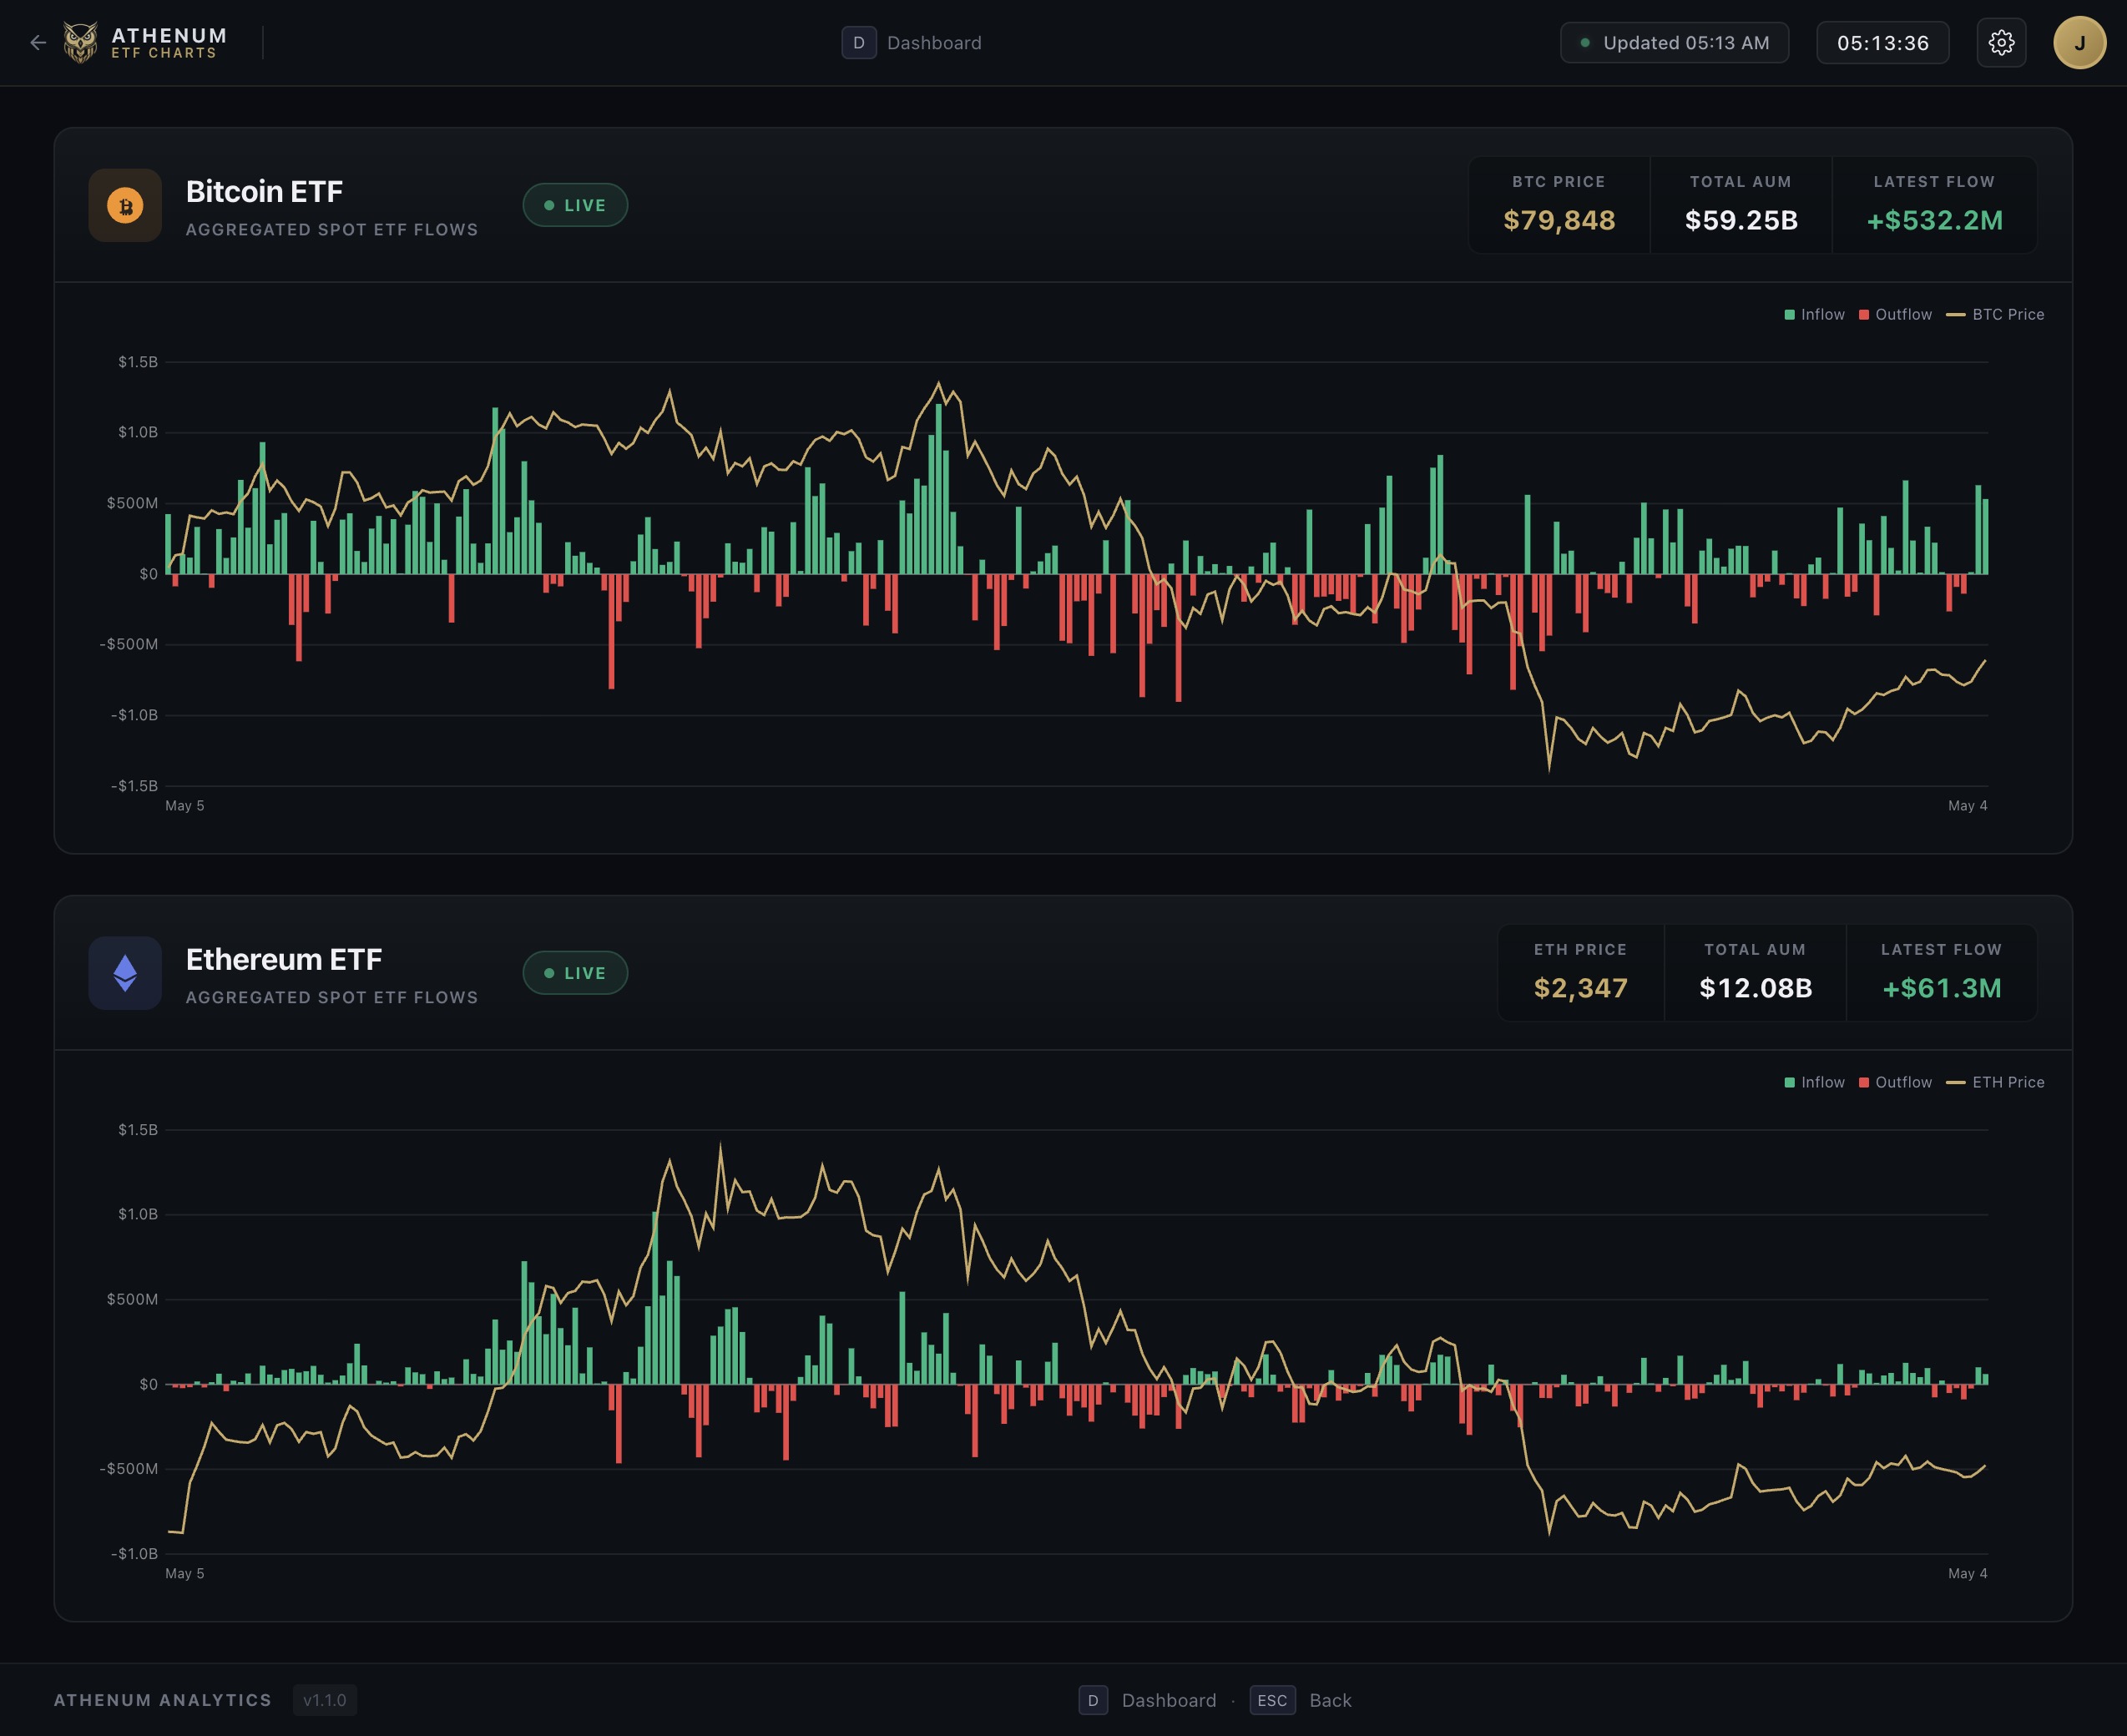
Task: Click the May 4 label on Bitcoin chart
Action: pyautogui.click(x=1967, y=806)
